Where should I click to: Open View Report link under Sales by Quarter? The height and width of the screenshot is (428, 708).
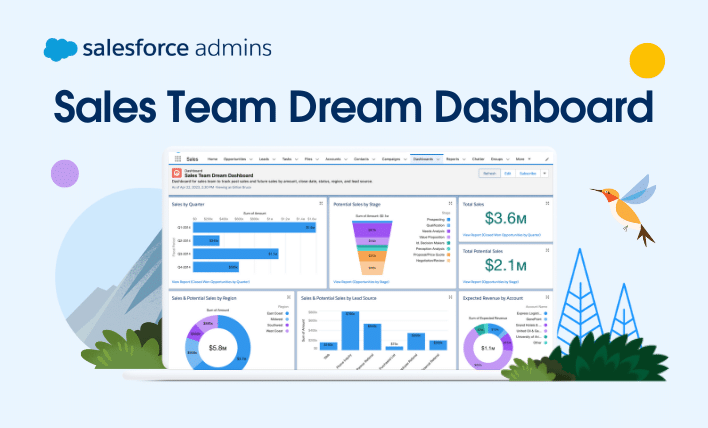210,282
